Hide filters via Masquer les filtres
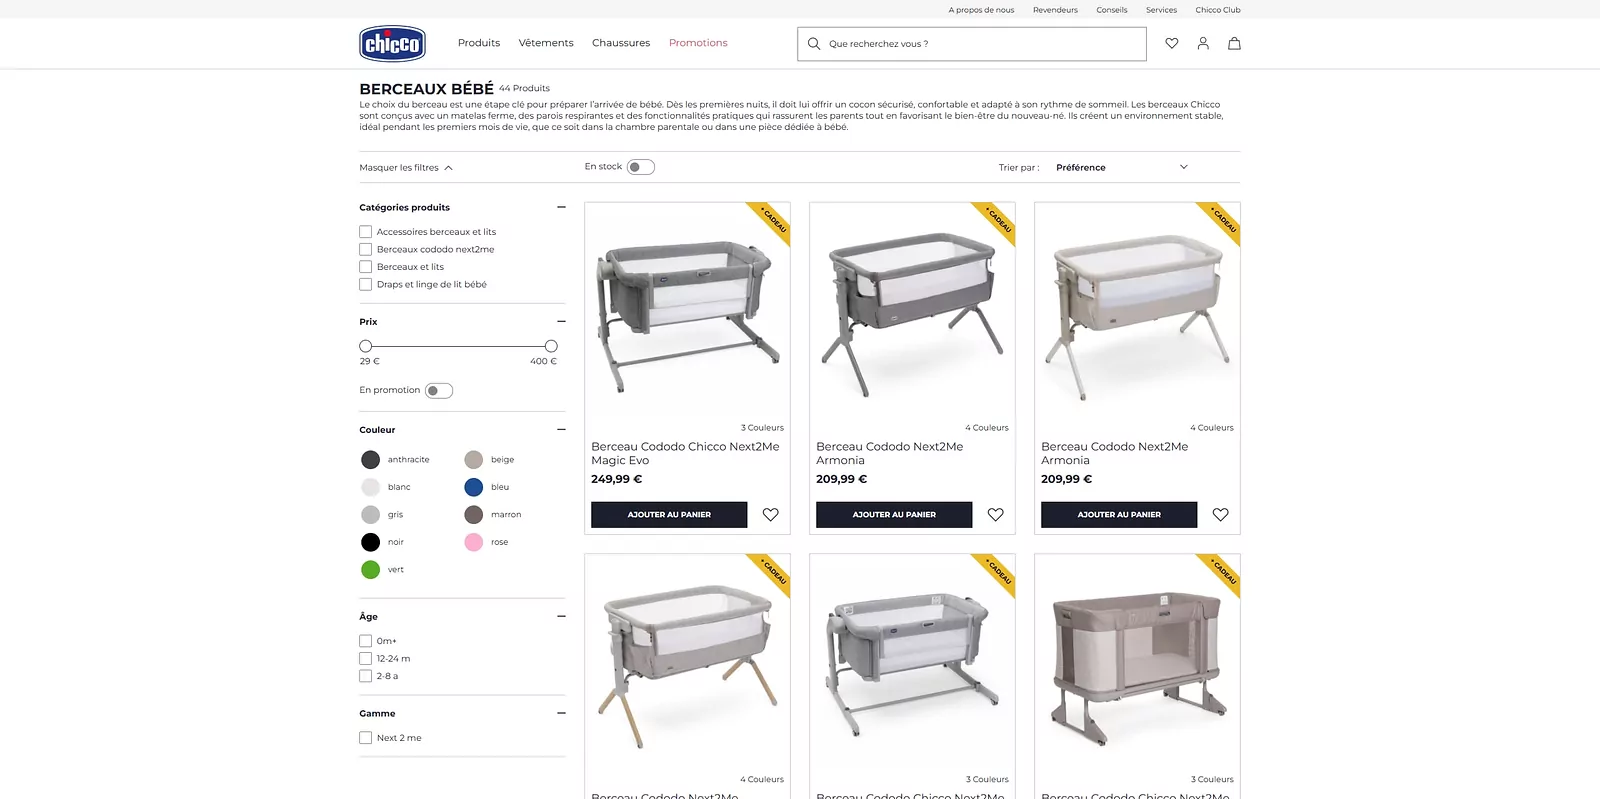Image resolution: width=1600 pixels, height=799 pixels. (x=406, y=168)
